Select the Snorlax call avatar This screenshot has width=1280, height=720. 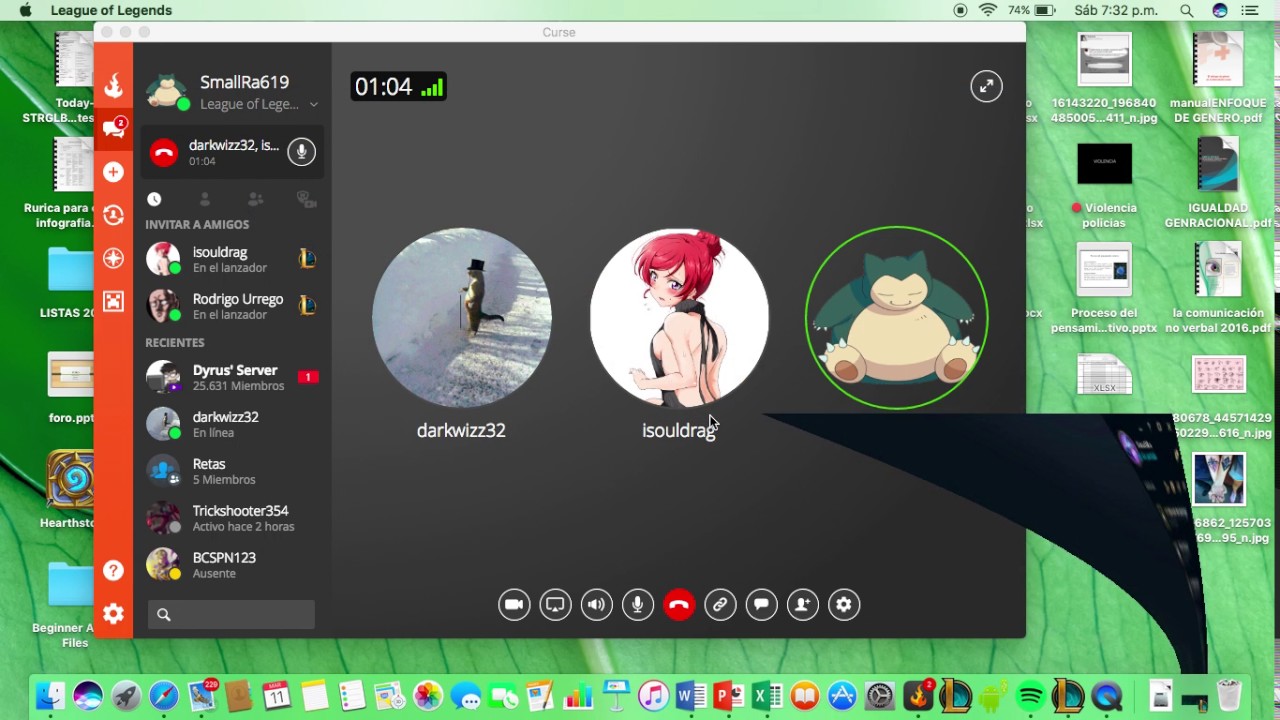897,318
